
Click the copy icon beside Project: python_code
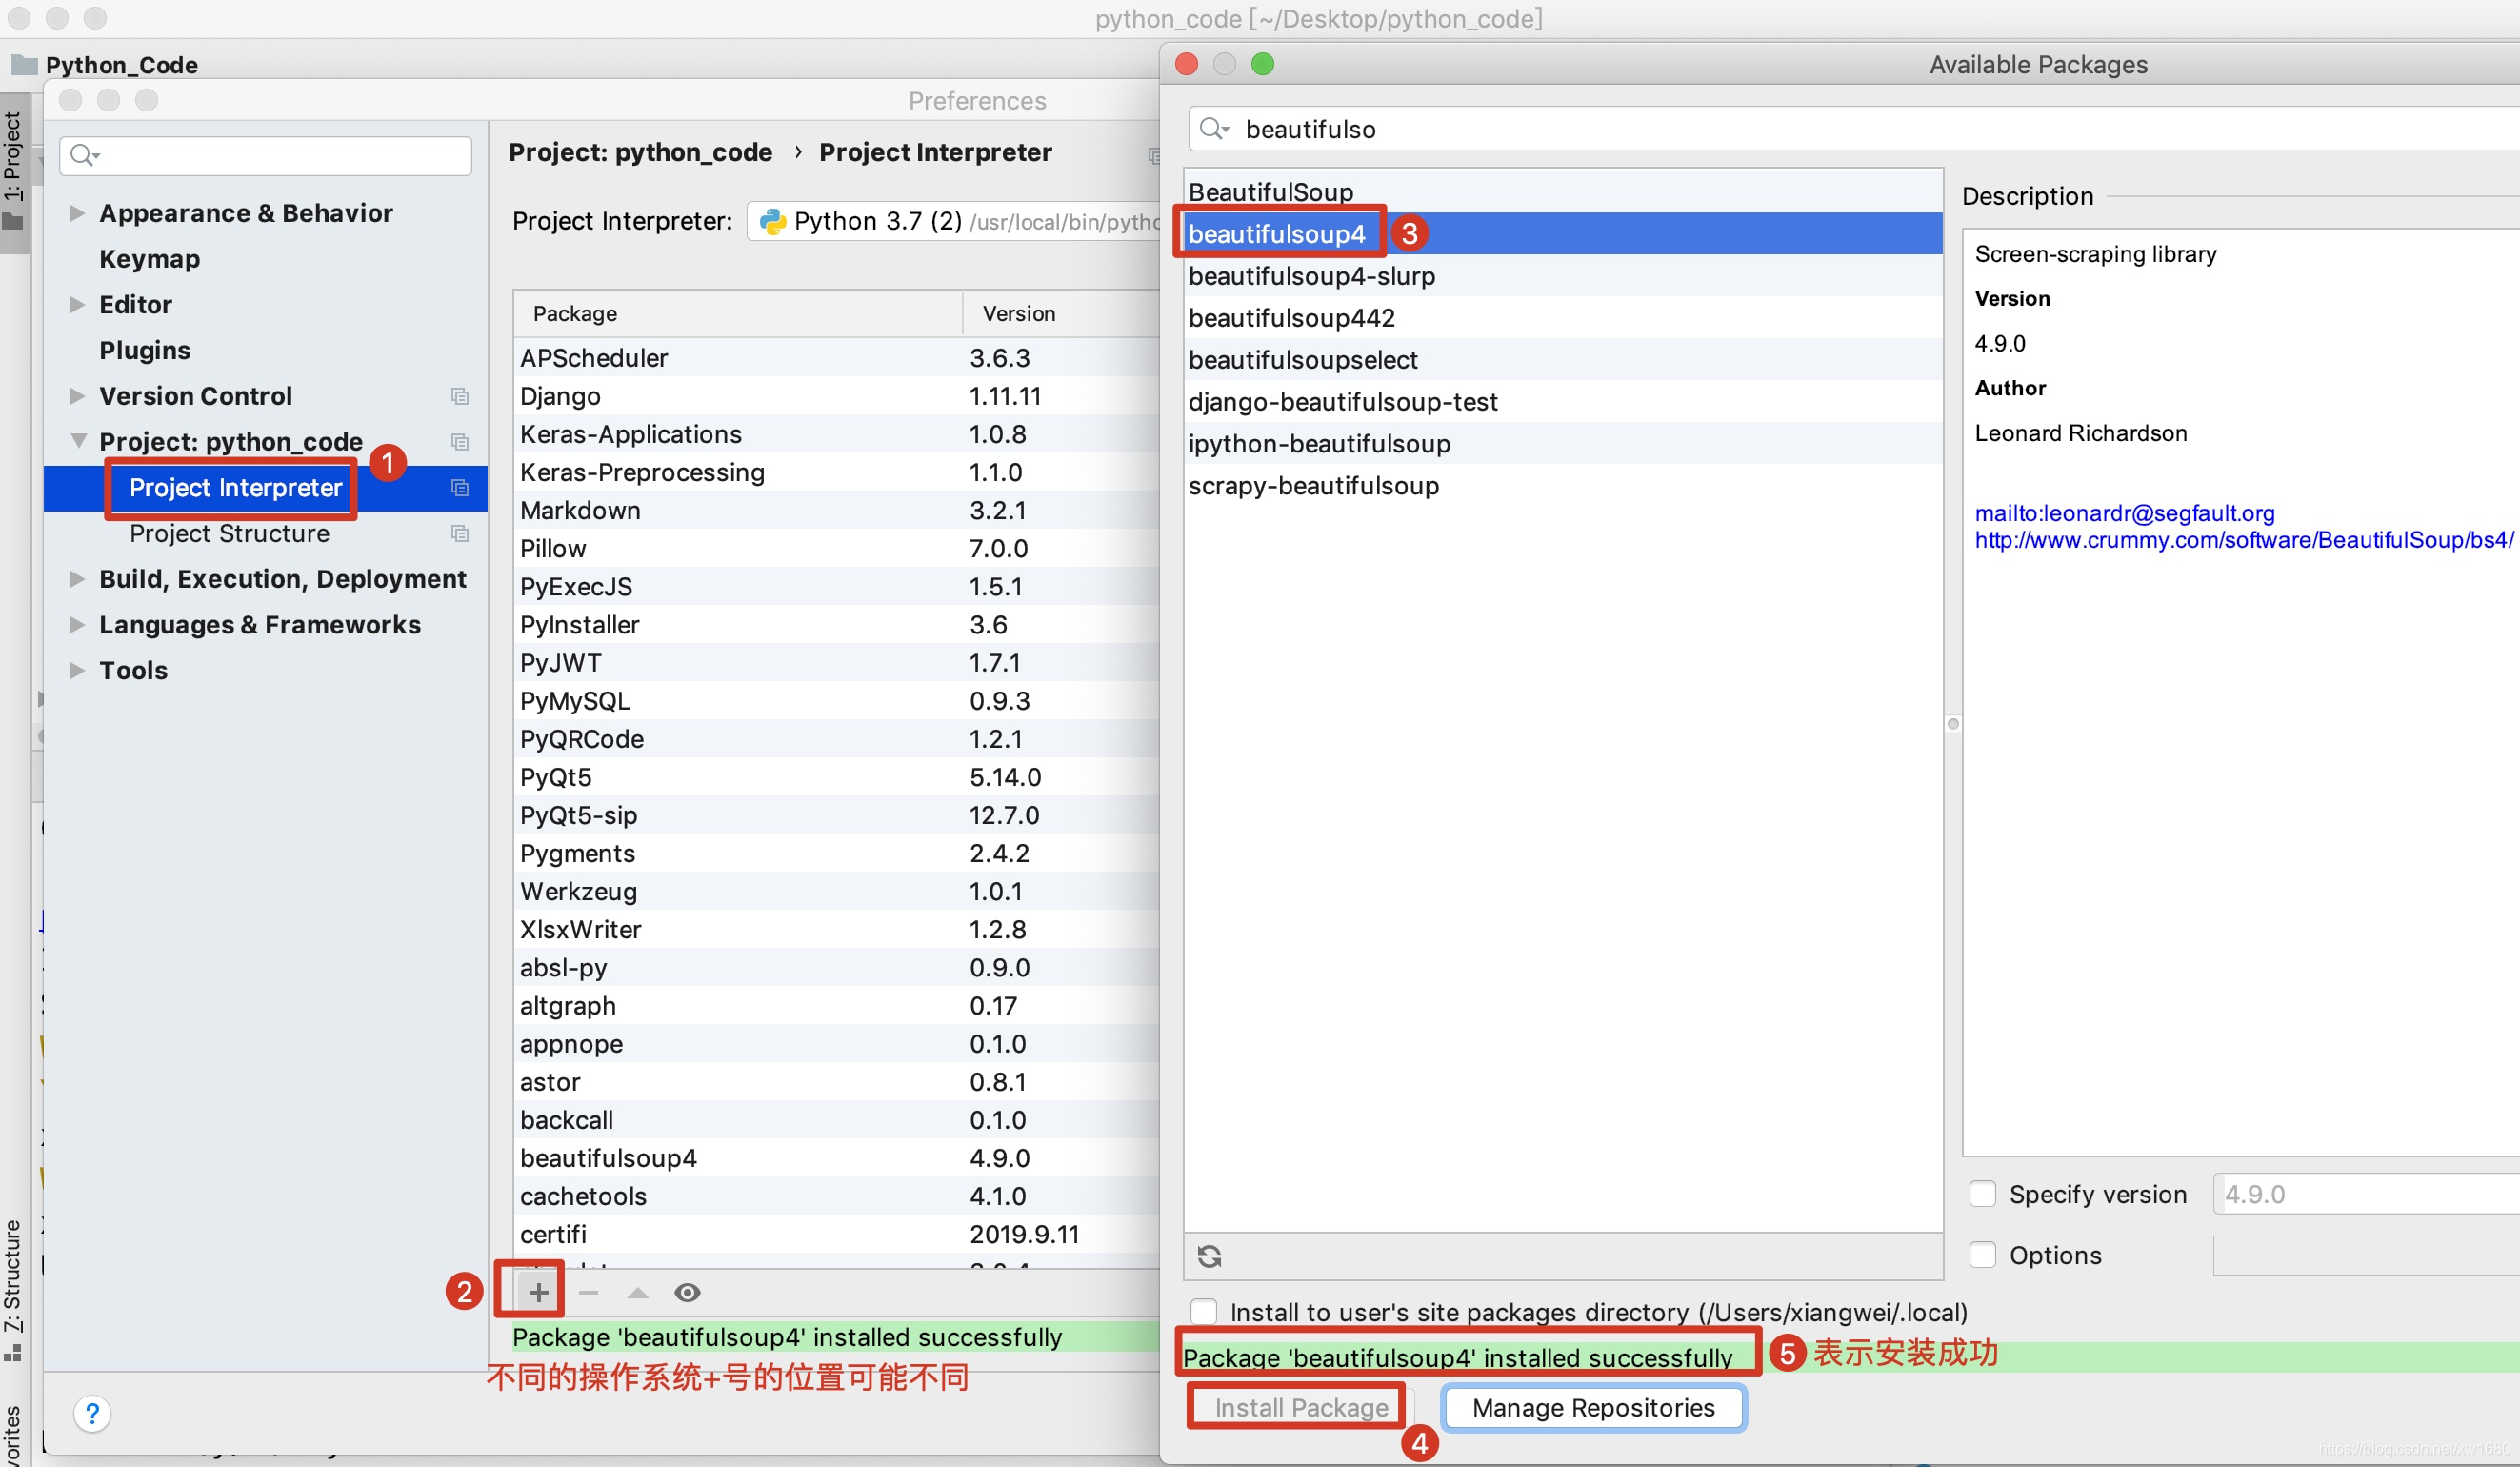click(x=460, y=442)
